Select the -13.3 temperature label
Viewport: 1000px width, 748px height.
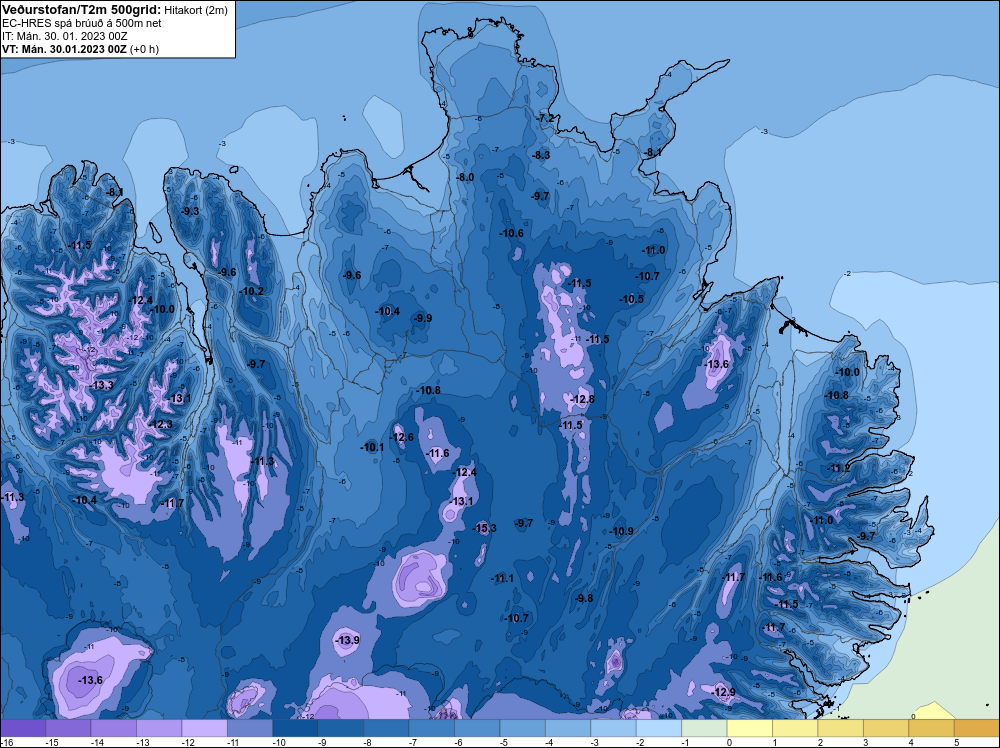(x=101, y=386)
